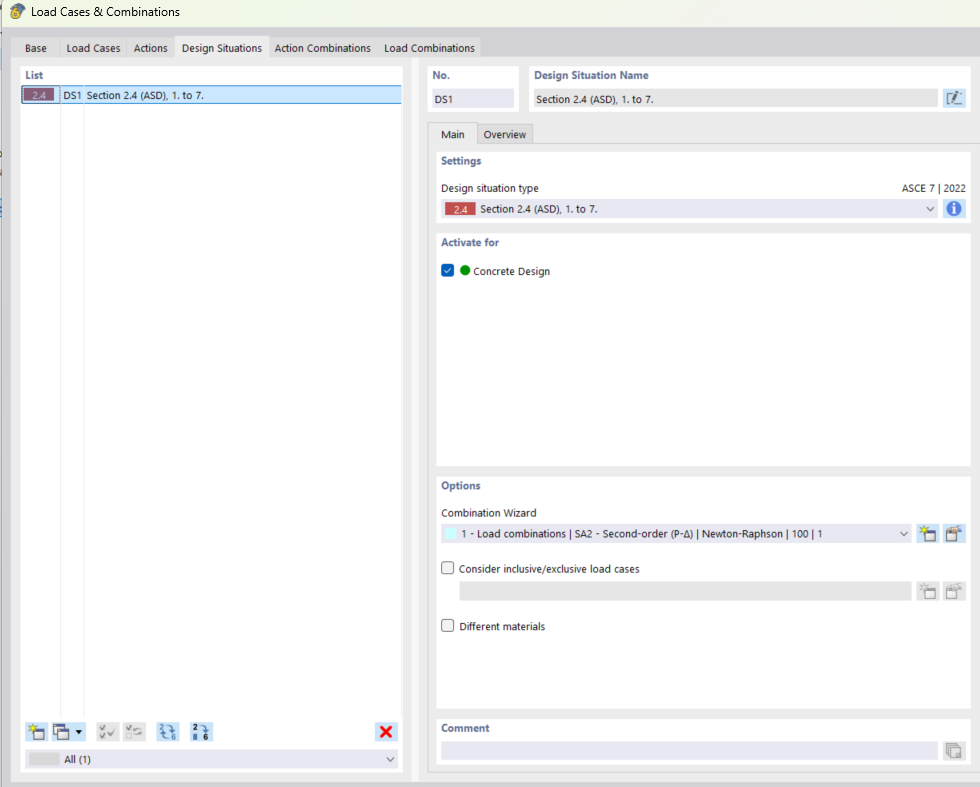Edit the combination wizard via icon
The width and height of the screenshot is (980, 787).
tap(954, 533)
